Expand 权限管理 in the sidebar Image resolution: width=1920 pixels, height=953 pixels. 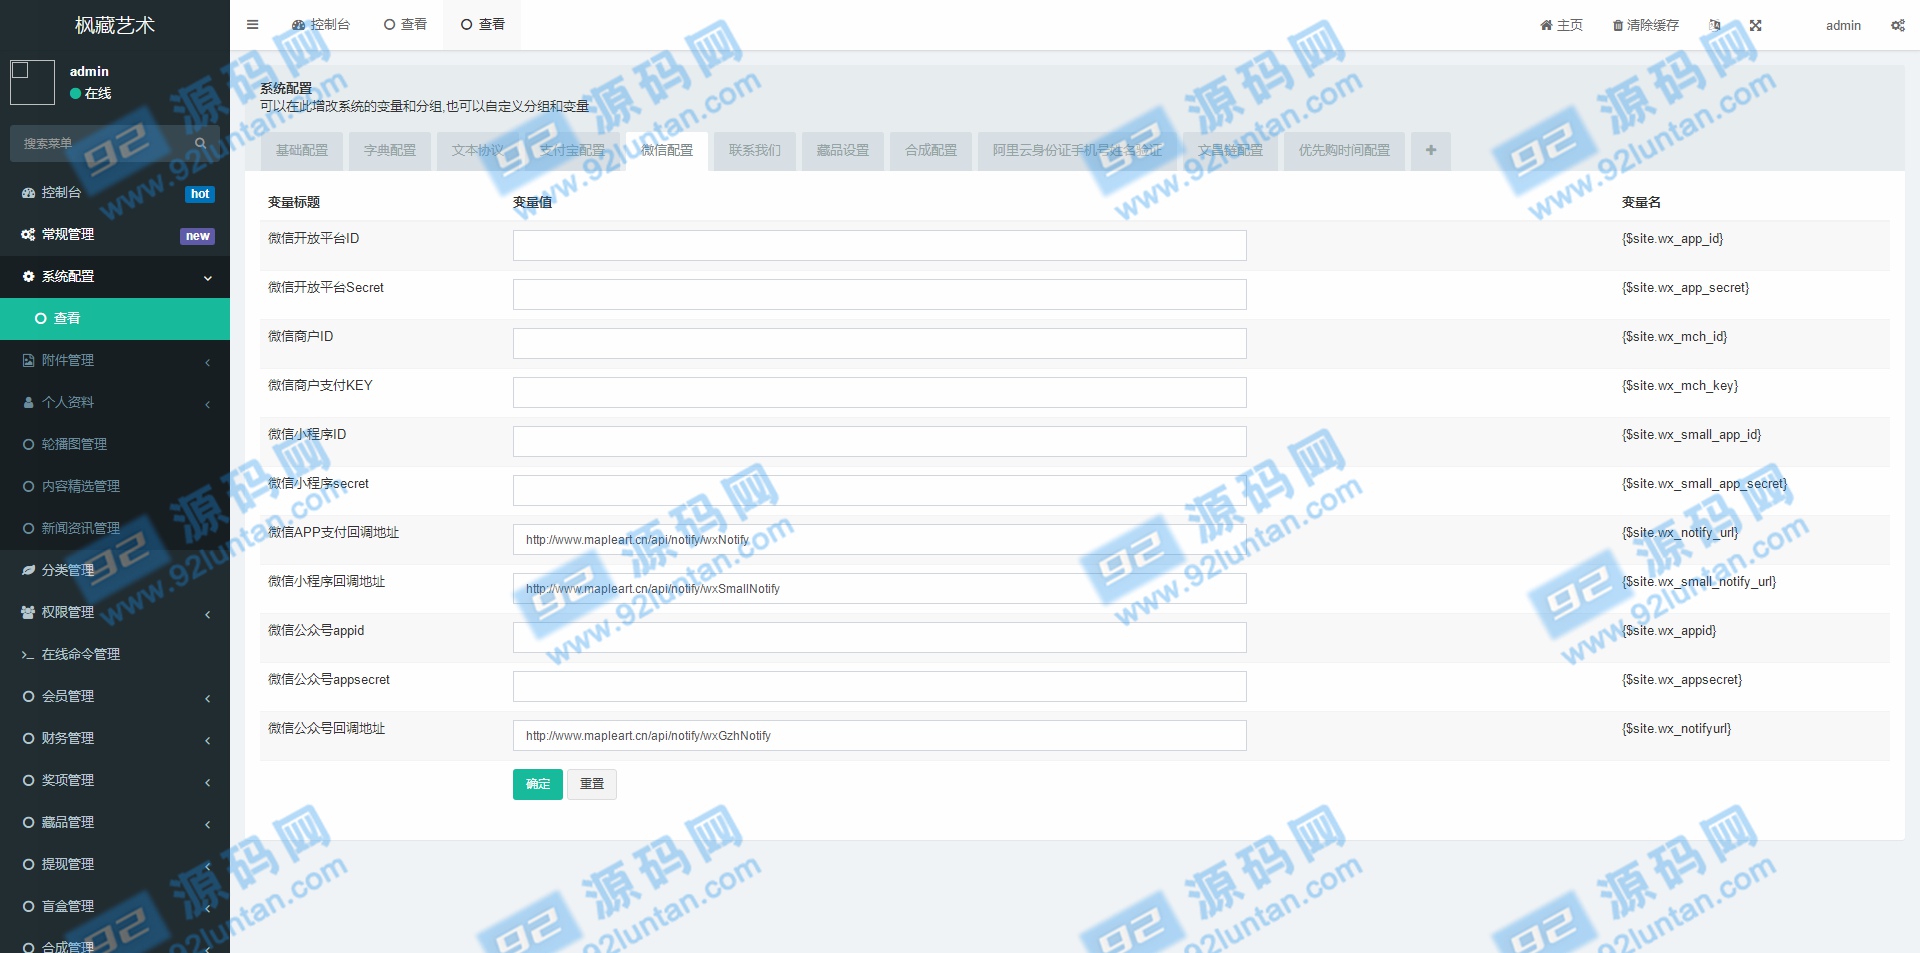(x=115, y=612)
